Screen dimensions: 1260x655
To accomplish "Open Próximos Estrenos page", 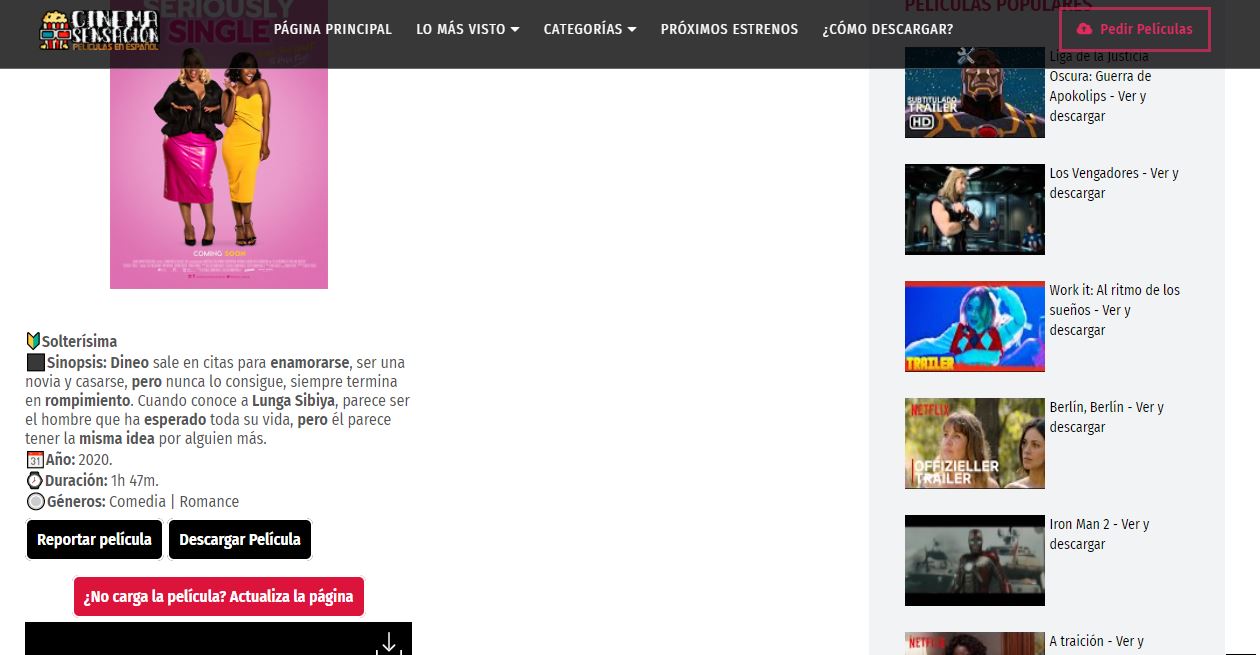I will click(729, 29).
